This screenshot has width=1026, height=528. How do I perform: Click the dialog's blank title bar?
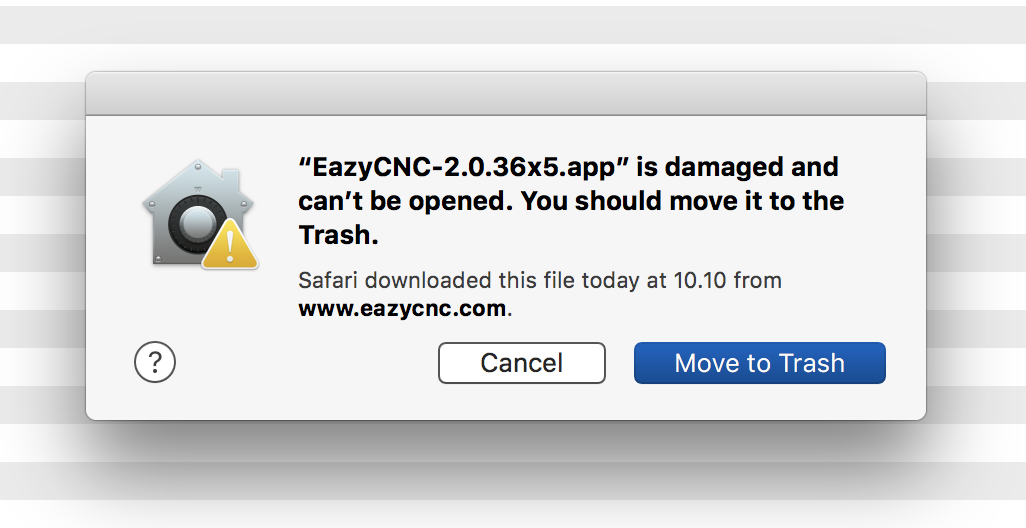click(506, 94)
